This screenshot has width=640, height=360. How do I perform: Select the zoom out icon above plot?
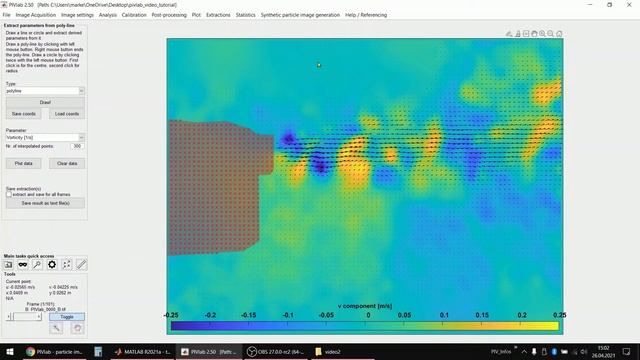551,34
